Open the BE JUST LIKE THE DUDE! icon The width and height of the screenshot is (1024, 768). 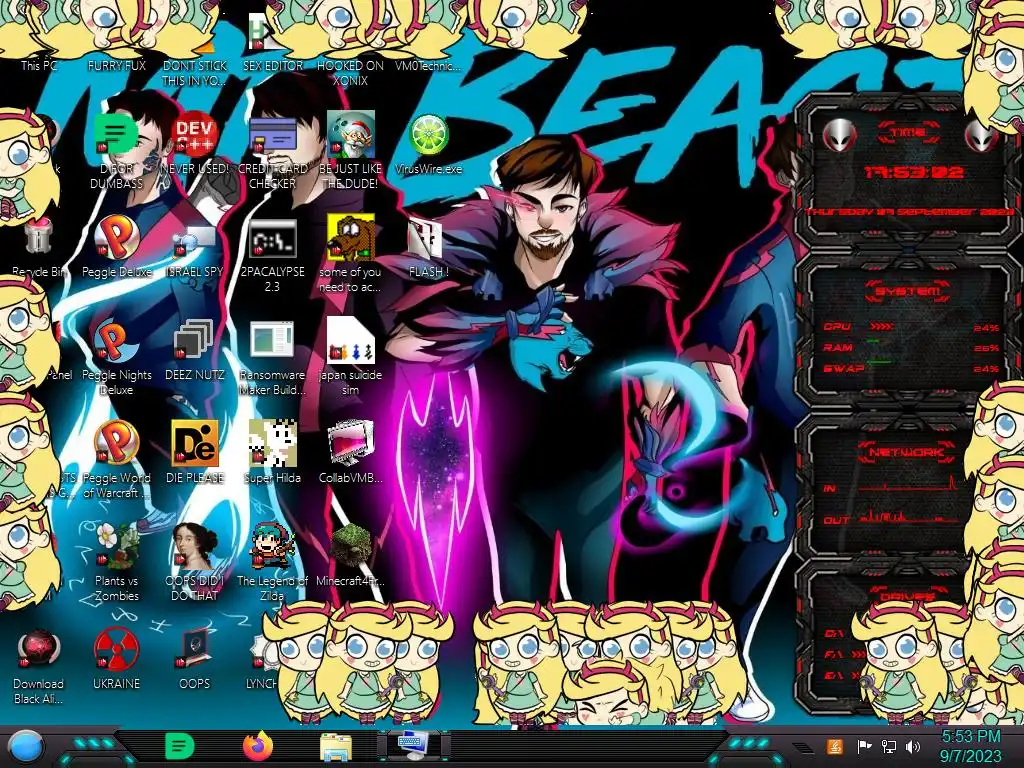click(351, 136)
